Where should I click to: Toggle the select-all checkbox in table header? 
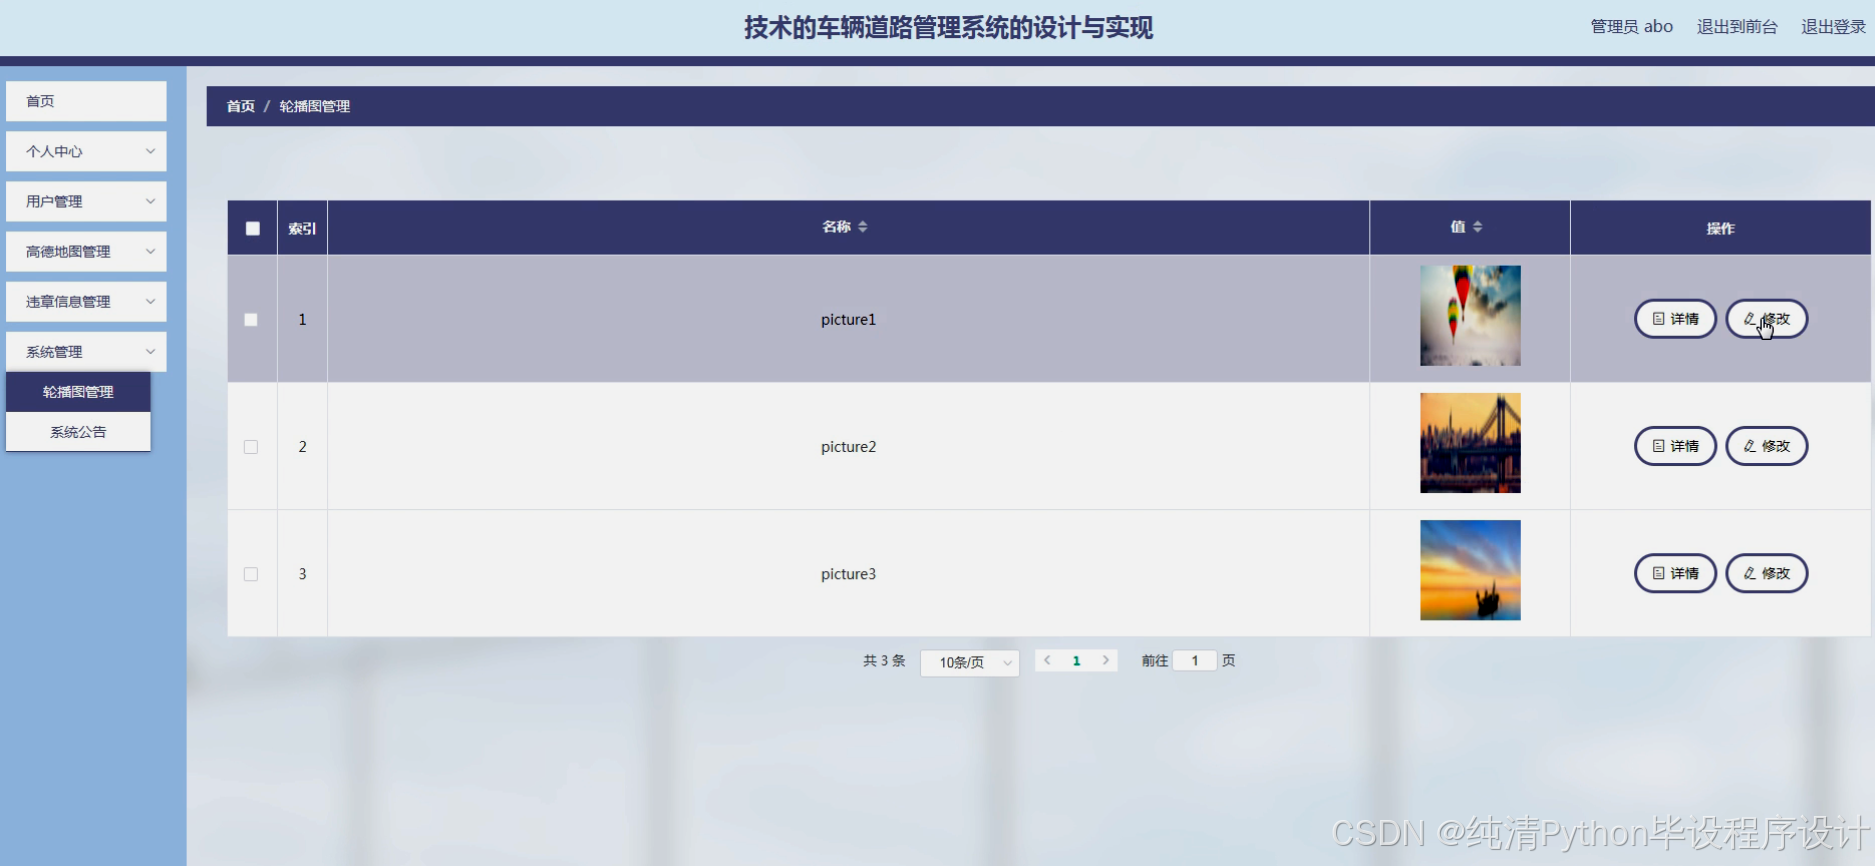click(252, 228)
